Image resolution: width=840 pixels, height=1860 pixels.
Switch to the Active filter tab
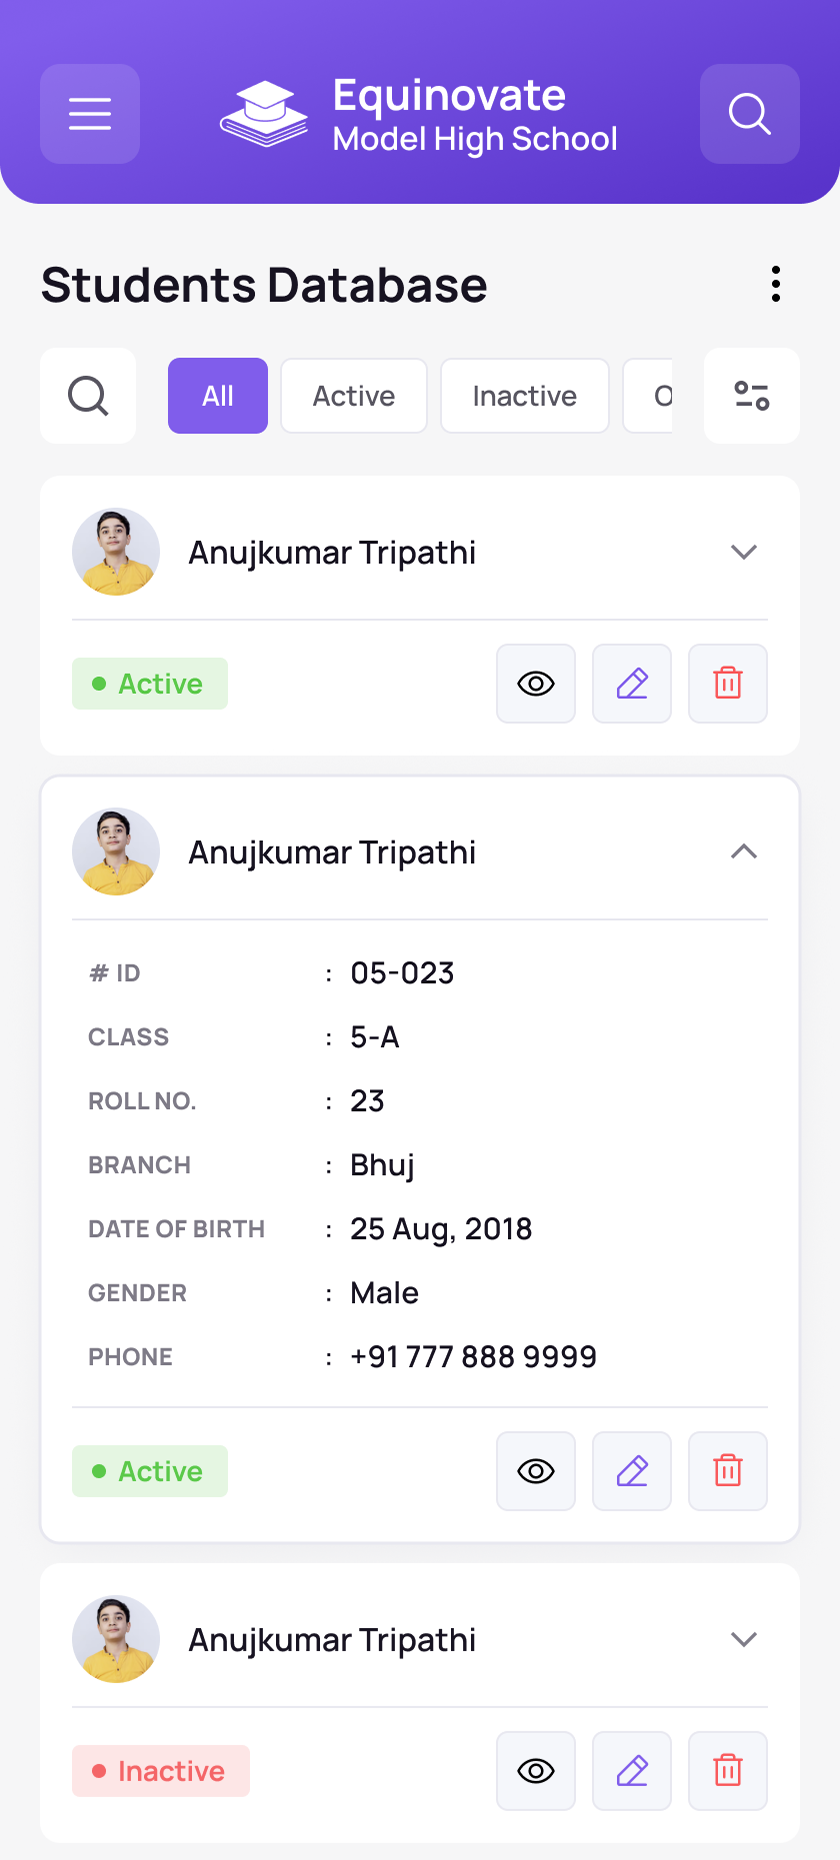354,396
